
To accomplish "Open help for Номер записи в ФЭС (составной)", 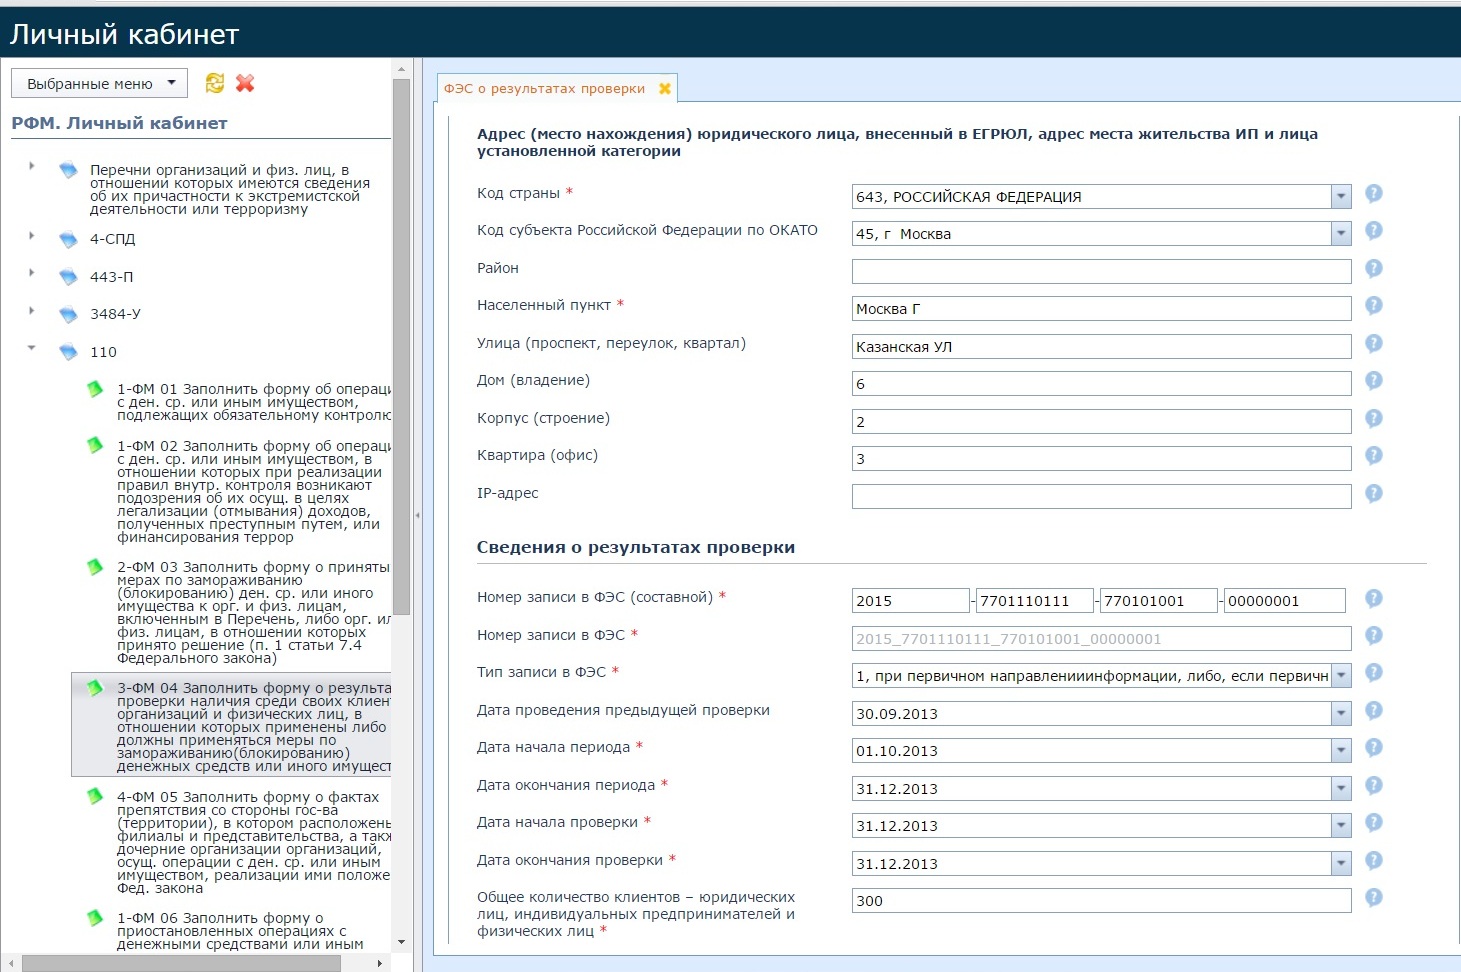I will 1374,598.
